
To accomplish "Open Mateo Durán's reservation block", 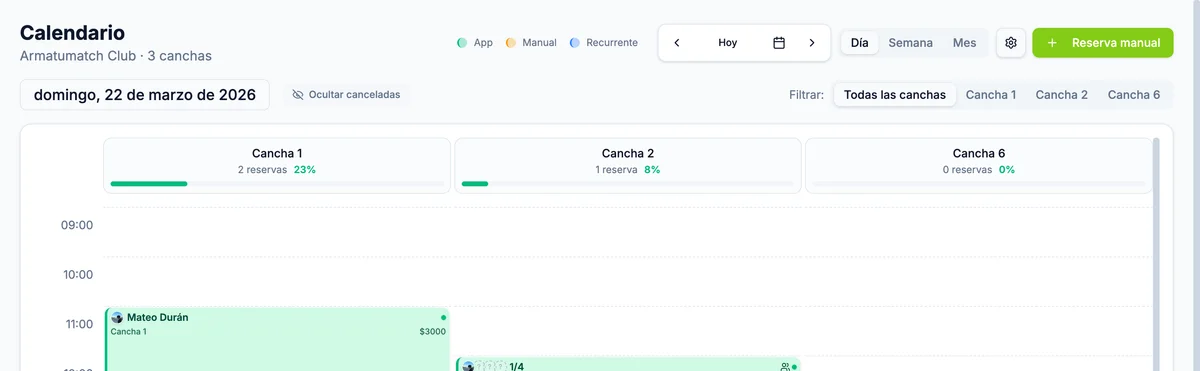I will [277, 339].
